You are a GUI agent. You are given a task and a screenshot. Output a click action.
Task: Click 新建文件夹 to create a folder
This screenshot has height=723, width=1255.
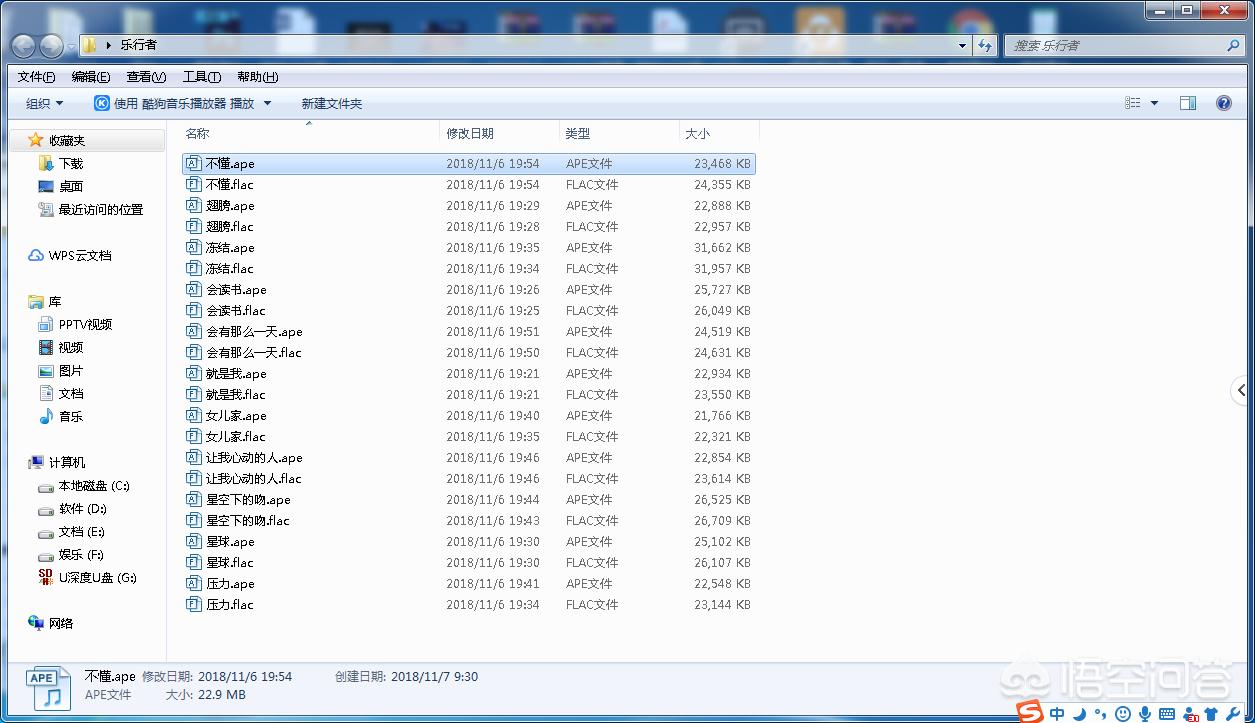click(332, 103)
